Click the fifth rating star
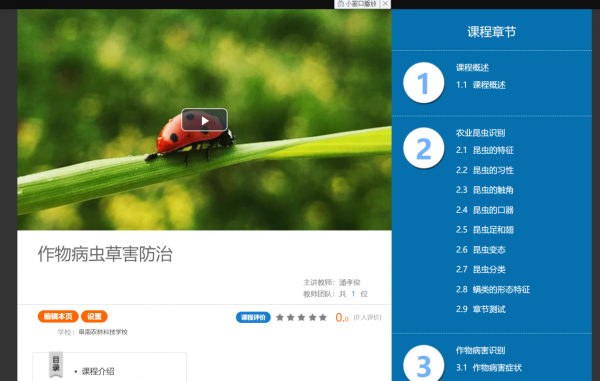Viewport: 600px width, 381px height. (x=323, y=318)
